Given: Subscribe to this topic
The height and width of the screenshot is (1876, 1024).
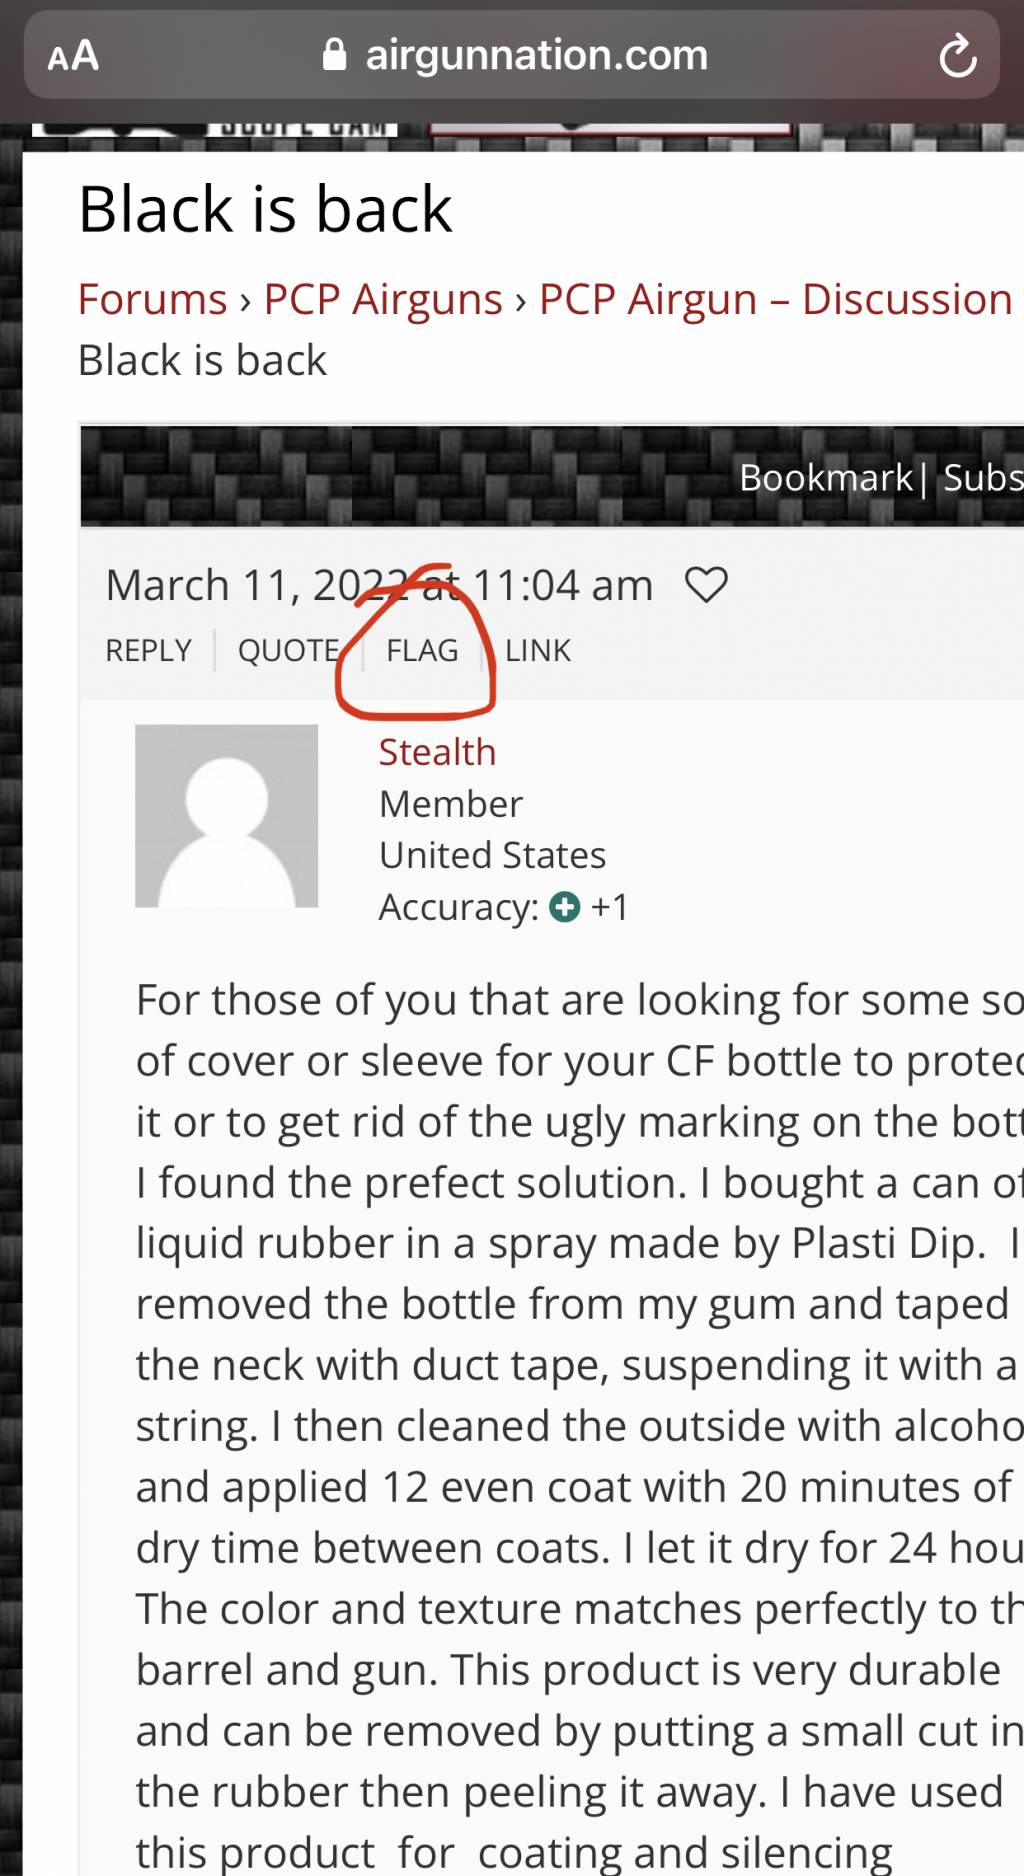Looking at the screenshot, I should pos(983,478).
